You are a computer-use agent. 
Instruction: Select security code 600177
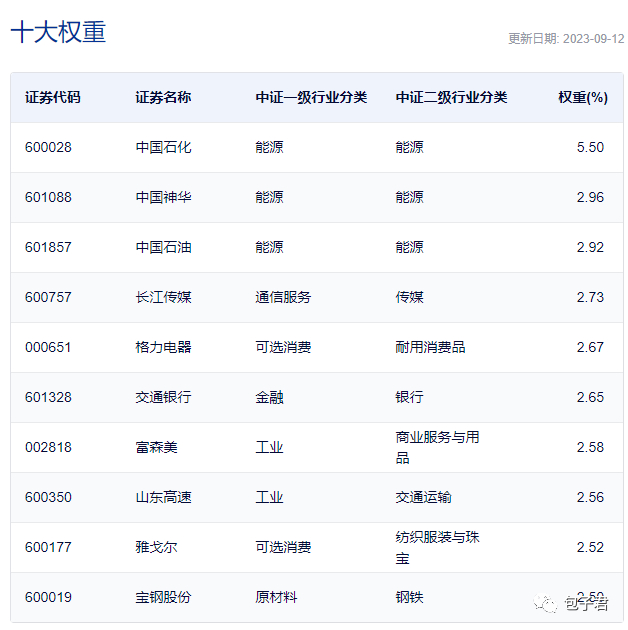pos(48,547)
